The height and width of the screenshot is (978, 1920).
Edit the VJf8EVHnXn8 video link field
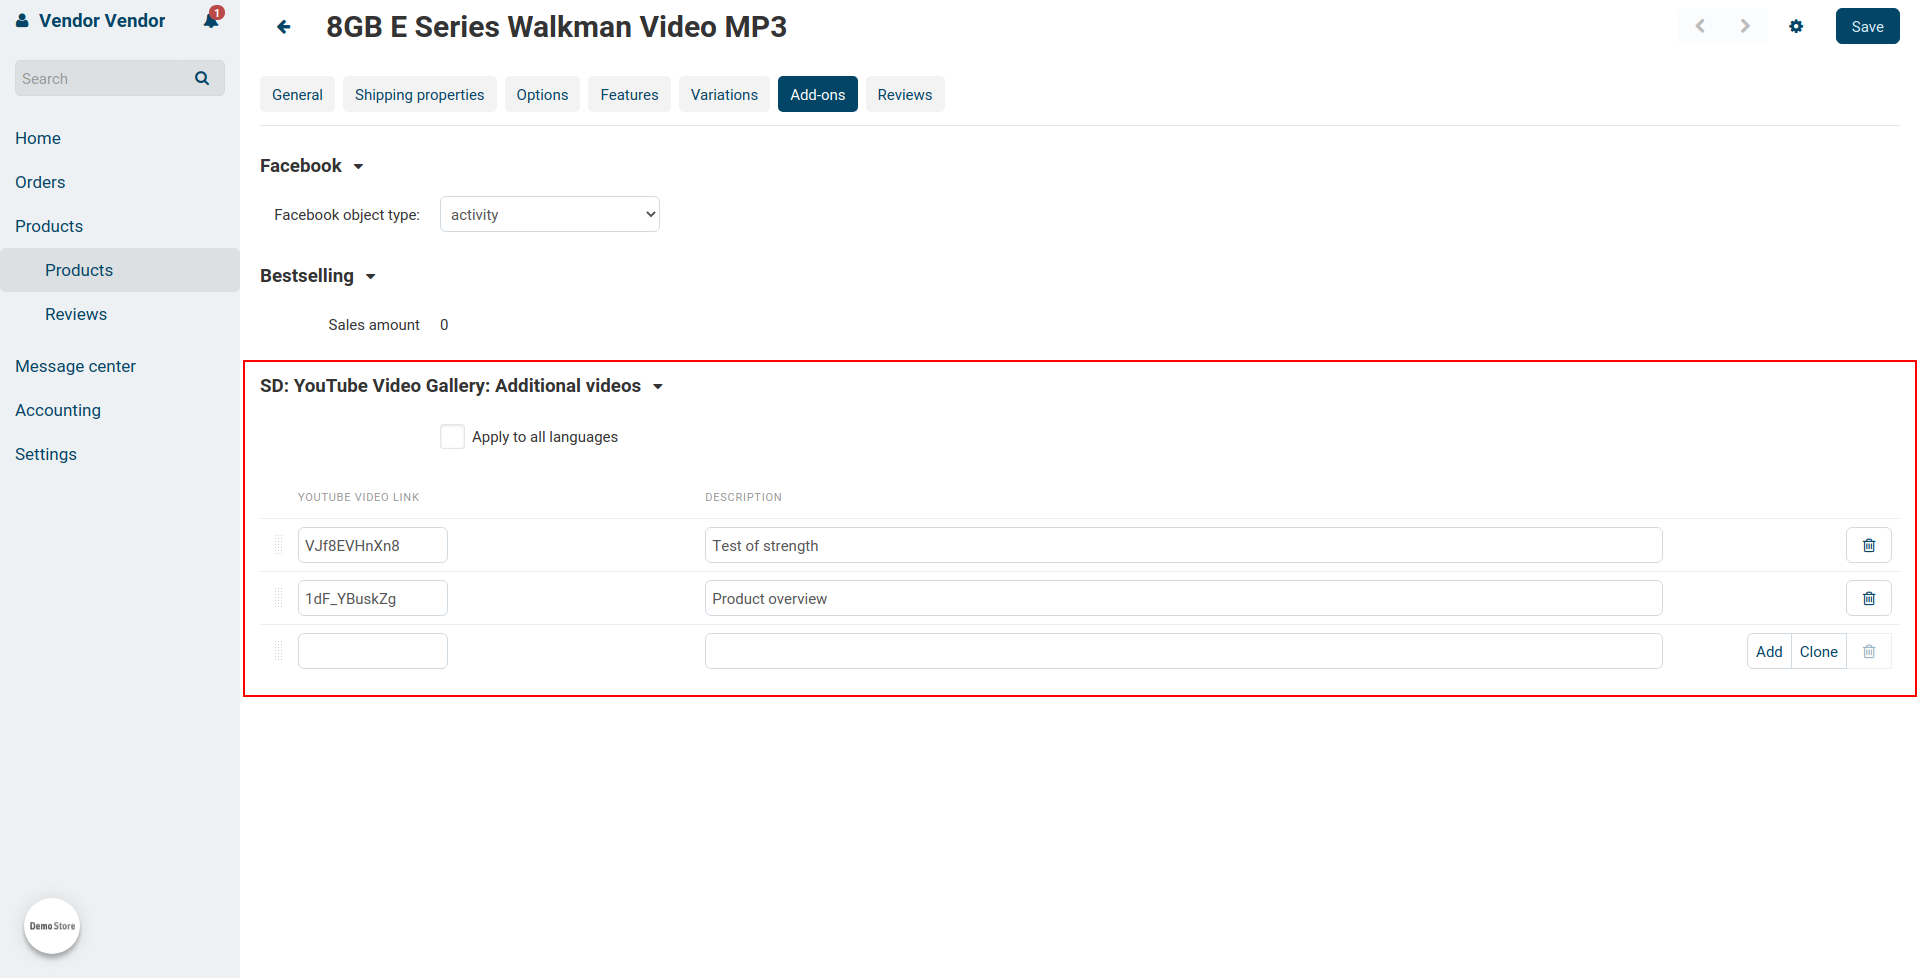[x=372, y=545]
